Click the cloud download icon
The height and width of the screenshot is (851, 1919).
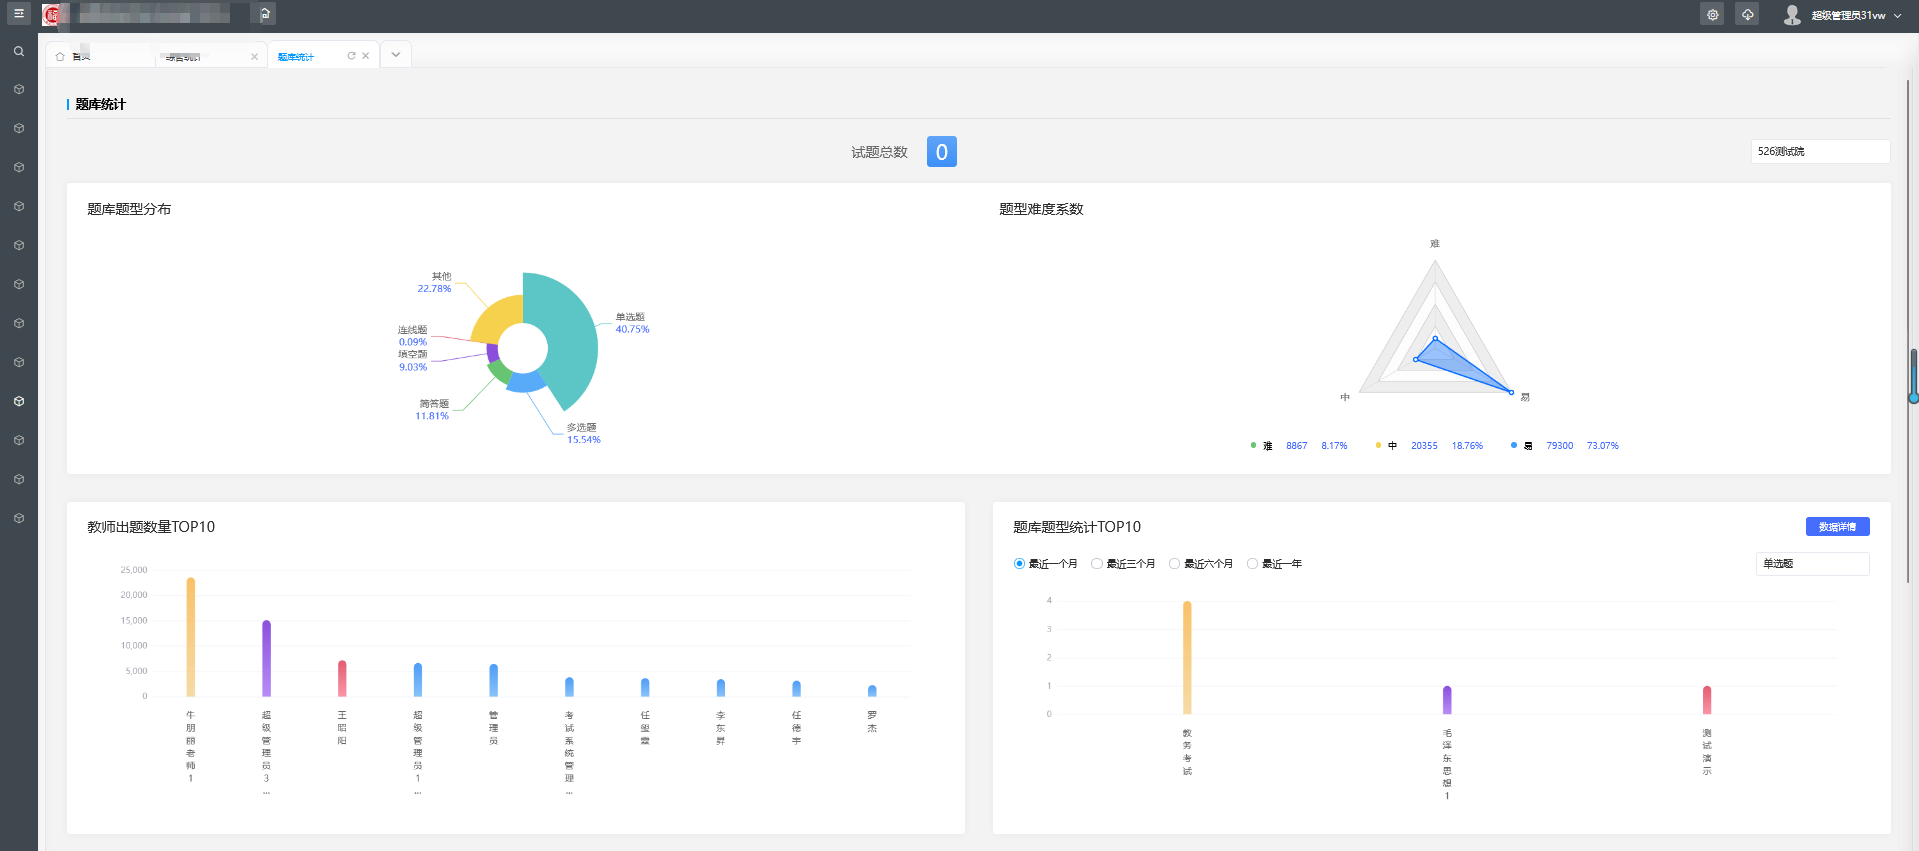[x=1747, y=15]
